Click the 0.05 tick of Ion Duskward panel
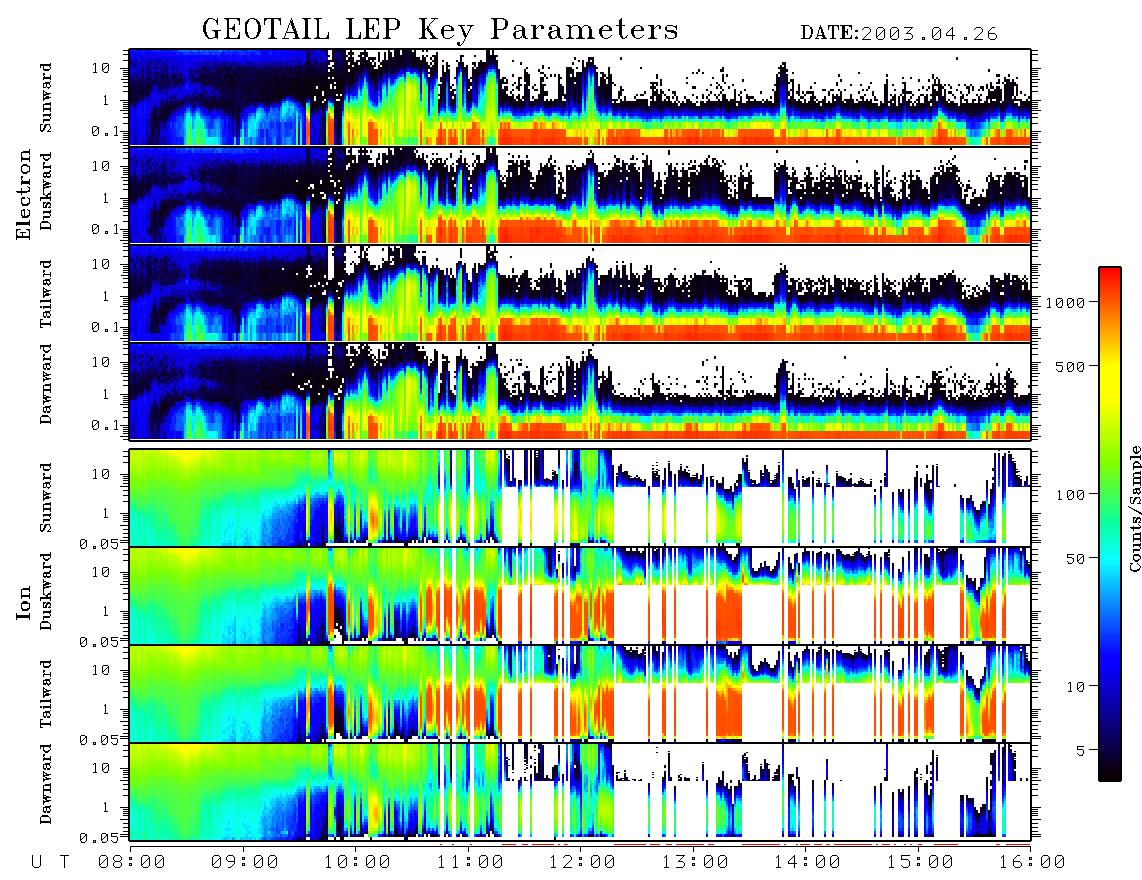 99,641
